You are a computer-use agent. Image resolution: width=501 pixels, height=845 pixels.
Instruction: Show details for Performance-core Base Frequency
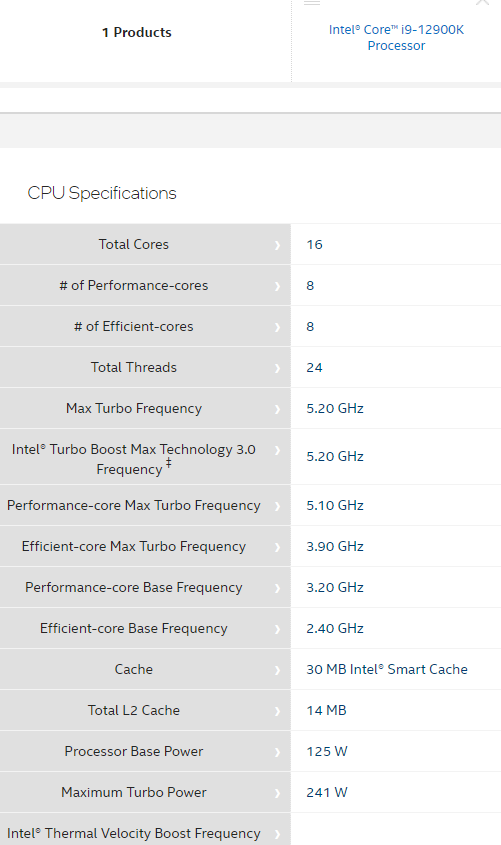pyautogui.click(x=277, y=588)
